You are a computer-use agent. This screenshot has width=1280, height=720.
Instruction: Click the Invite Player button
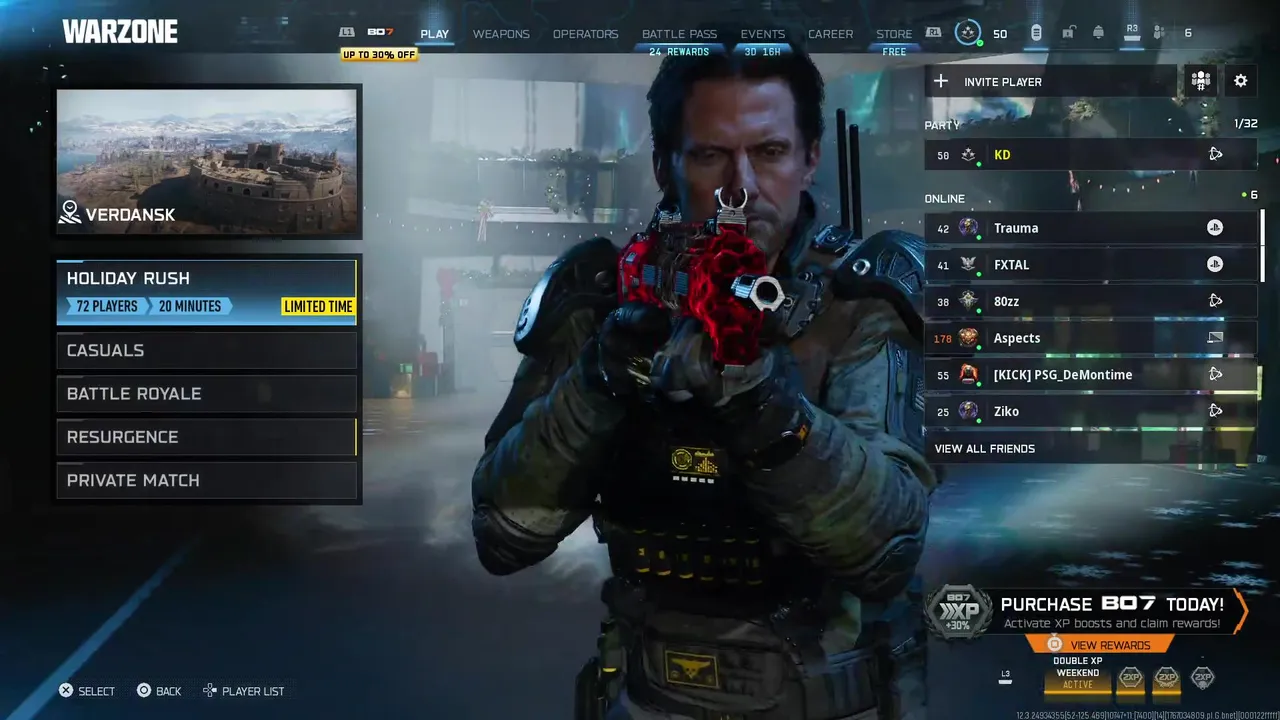(x=1051, y=81)
